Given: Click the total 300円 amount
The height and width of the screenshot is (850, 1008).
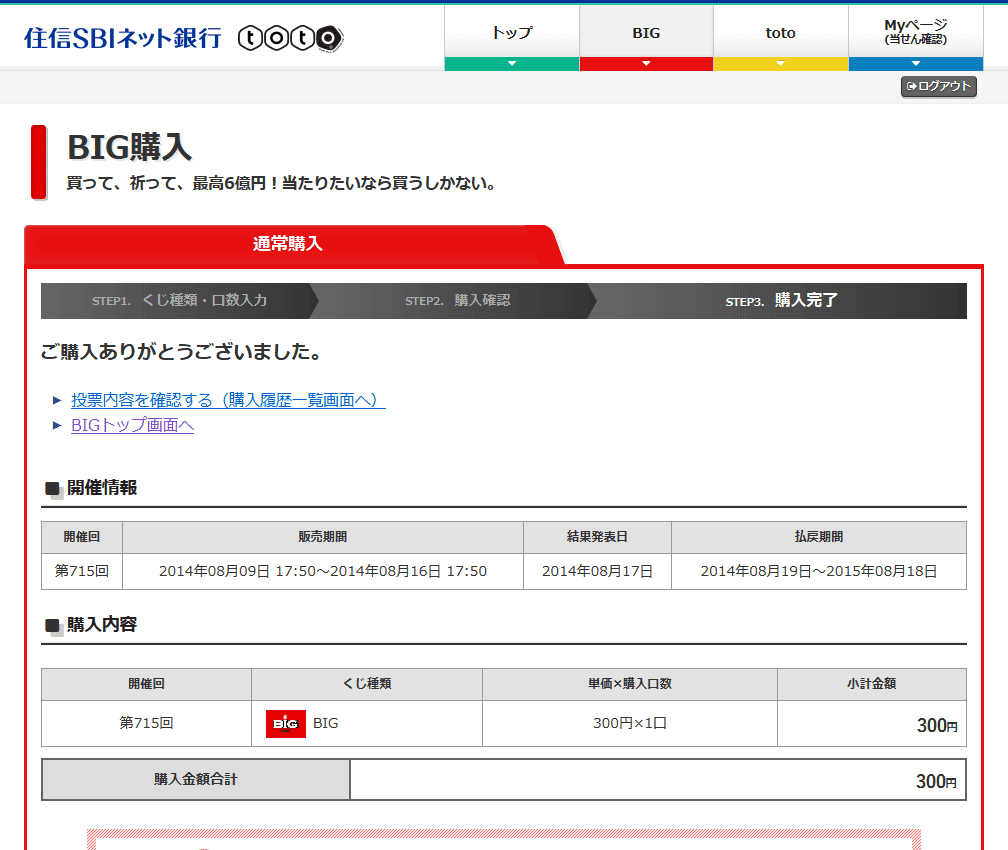Looking at the screenshot, I should pos(936,781).
